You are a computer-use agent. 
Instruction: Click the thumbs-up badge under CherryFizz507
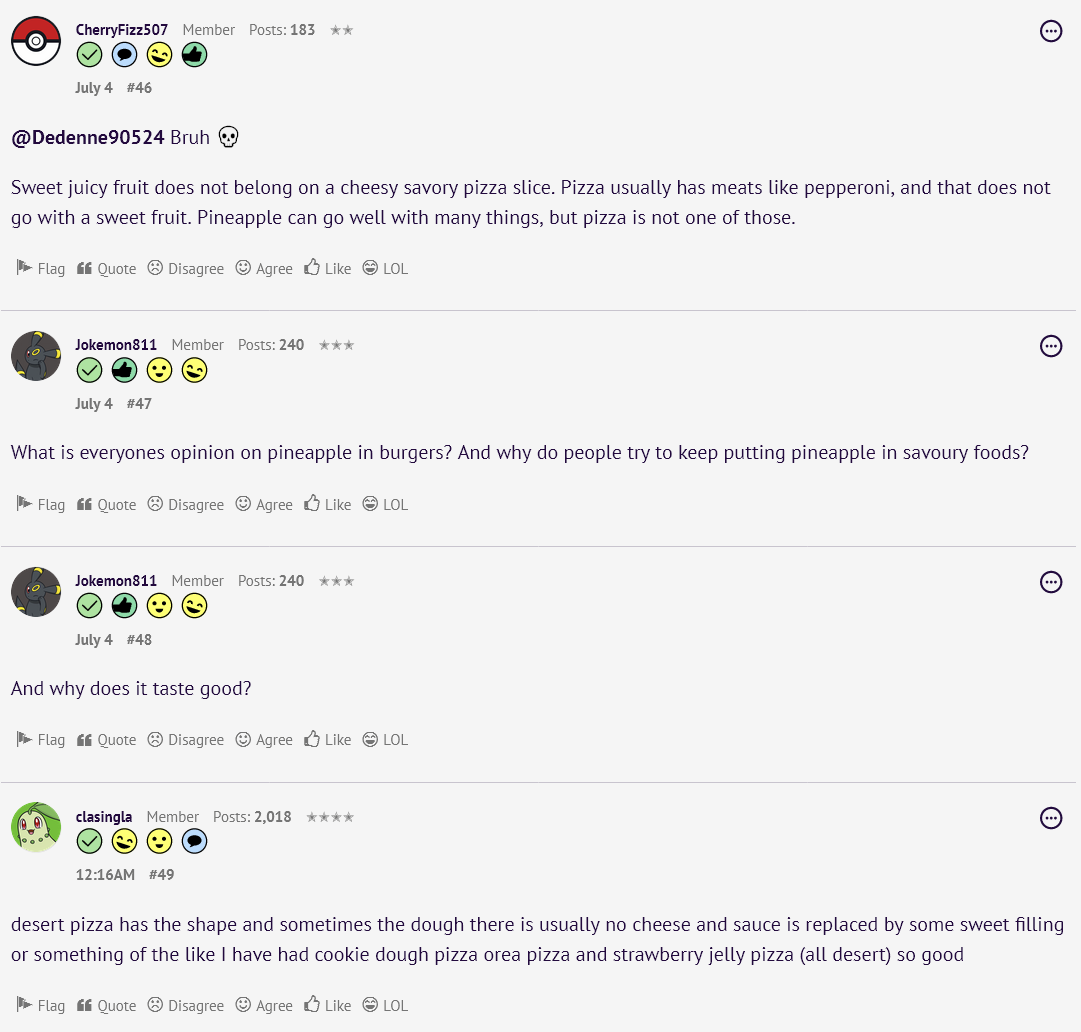[x=195, y=55]
